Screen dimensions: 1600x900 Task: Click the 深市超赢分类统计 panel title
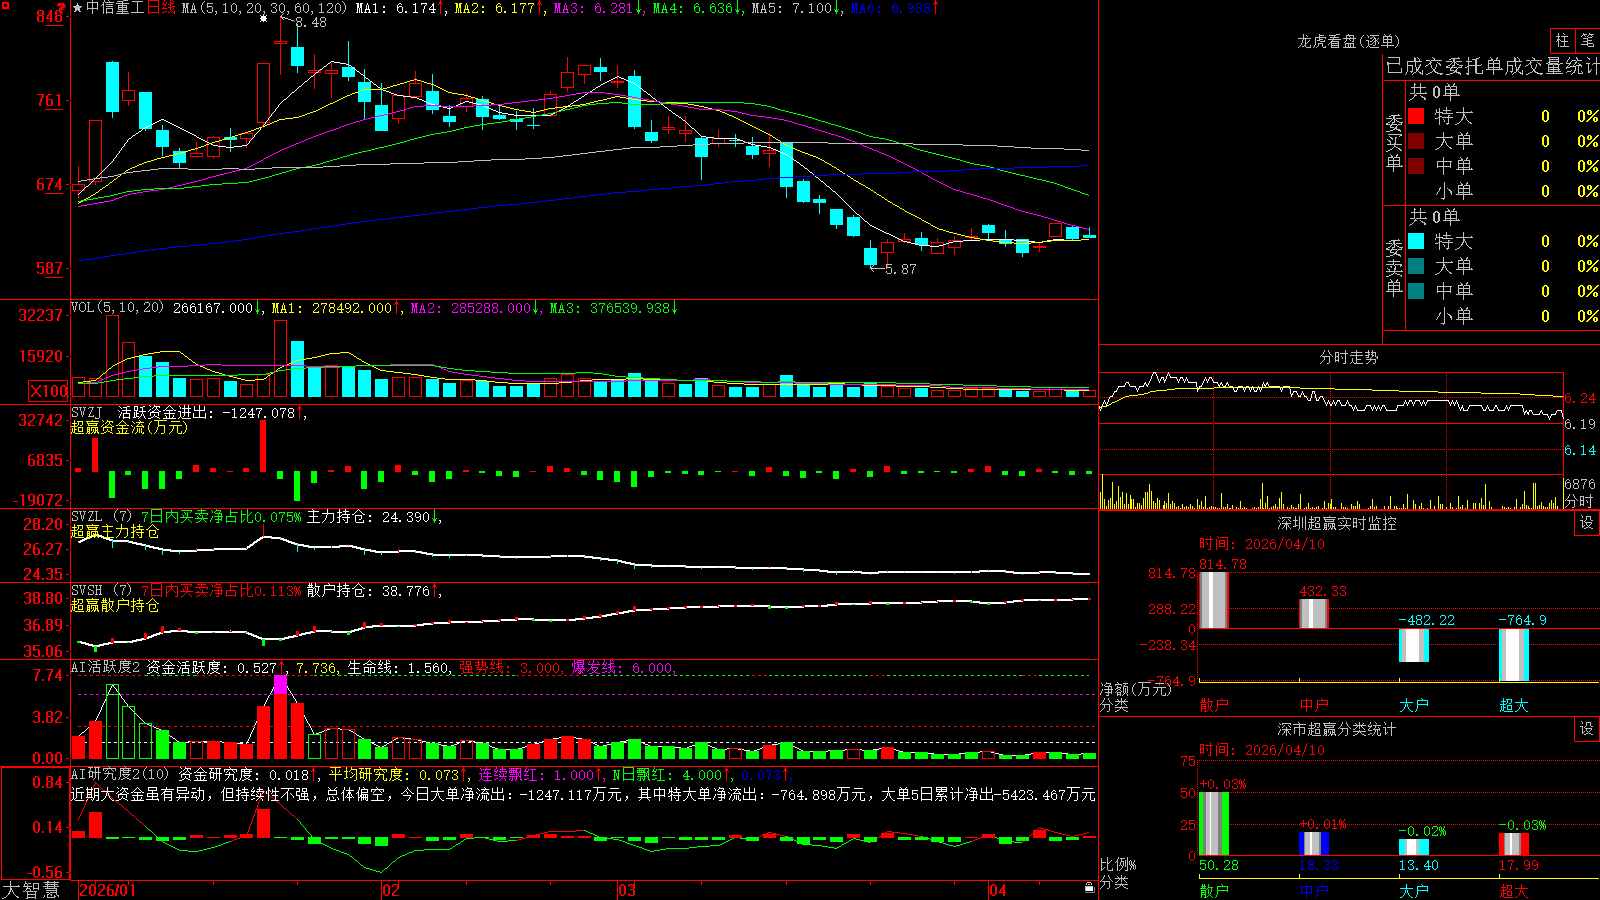coord(1337,729)
